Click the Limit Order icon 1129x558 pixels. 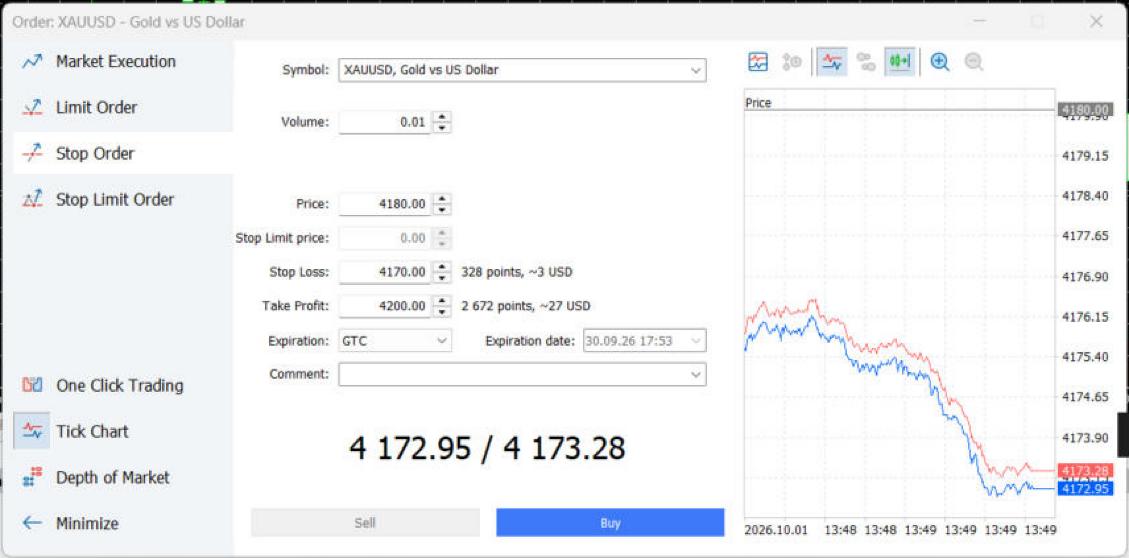(x=32, y=108)
